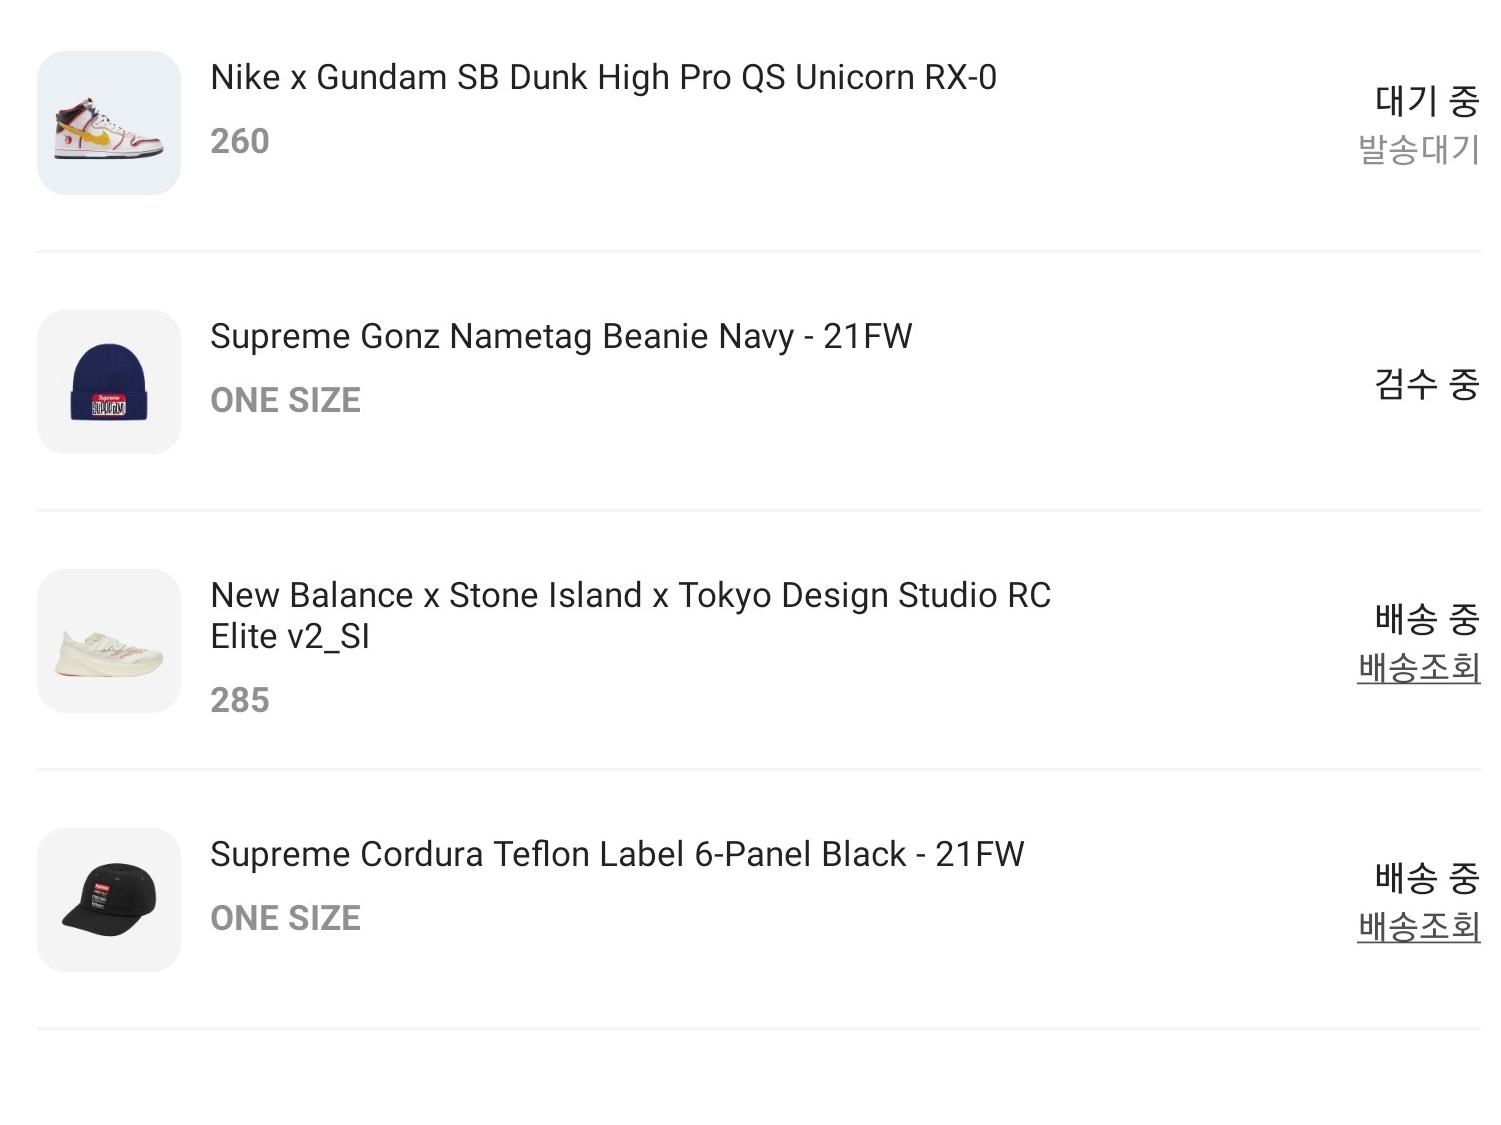The width and height of the screenshot is (1501, 1125).
Task: Click ONE SIZE under Cordura 6-Panel cap
Action: tap(286, 919)
